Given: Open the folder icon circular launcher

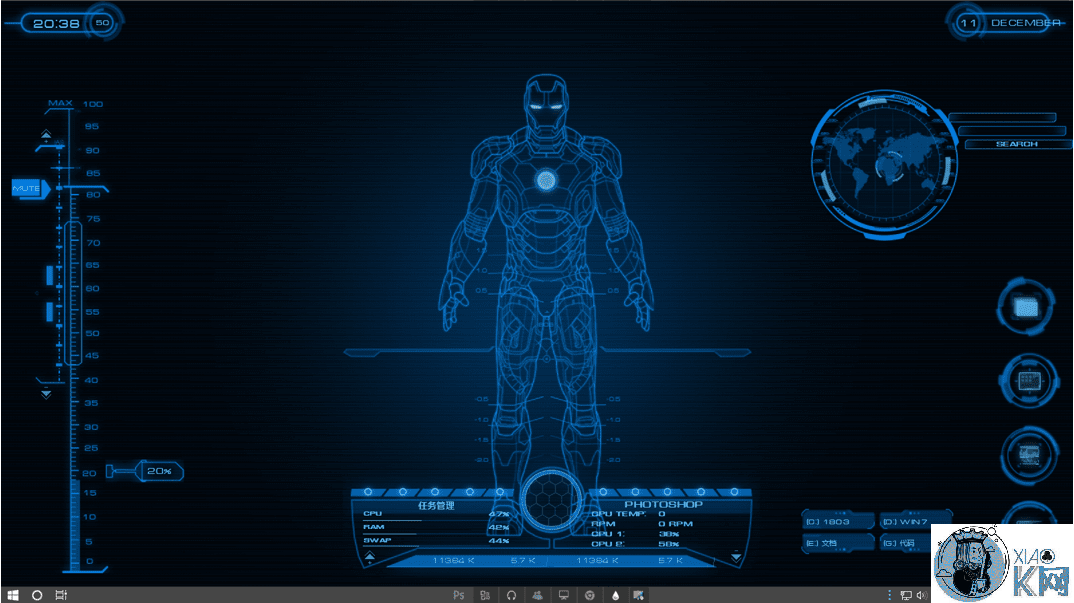Looking at the screenshot, I should click(x=1025, y=308).
